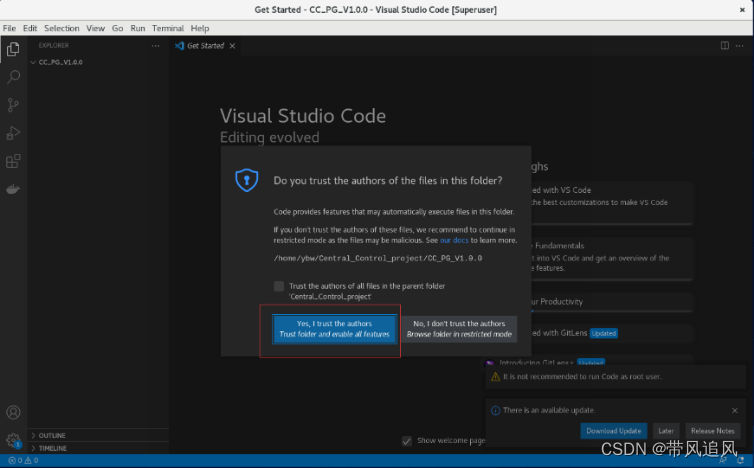
Task: Open the File menu
Action: click(9, 28)
